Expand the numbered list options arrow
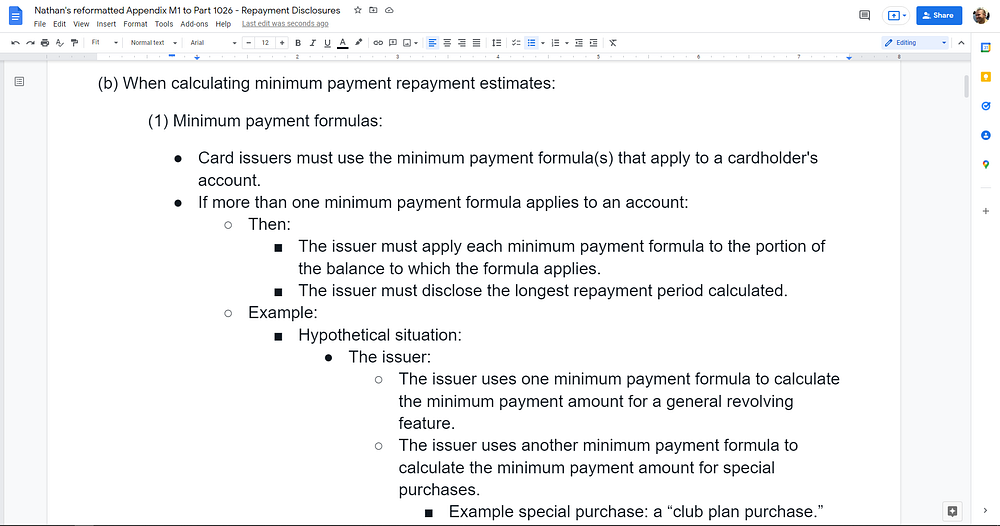The height and width of the screenshot is (526, 1000). click(567, 43)
